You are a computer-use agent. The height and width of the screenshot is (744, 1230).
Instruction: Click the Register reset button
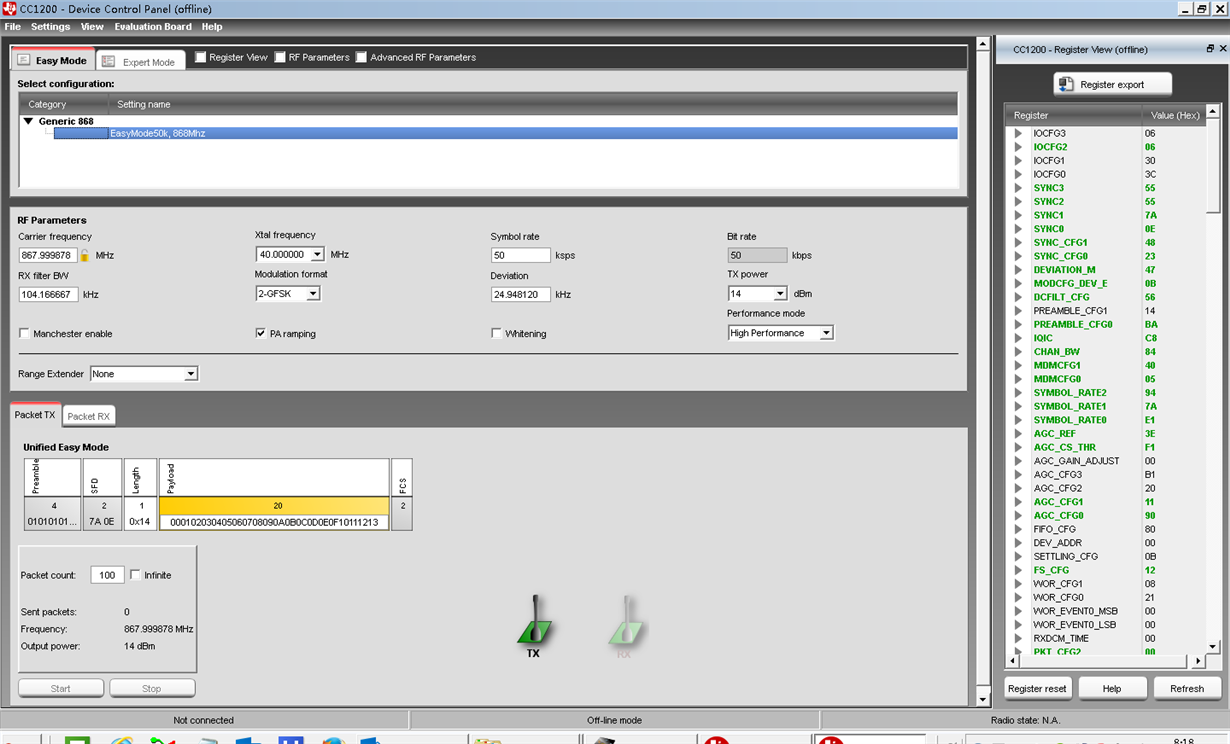coord(1037,688)
